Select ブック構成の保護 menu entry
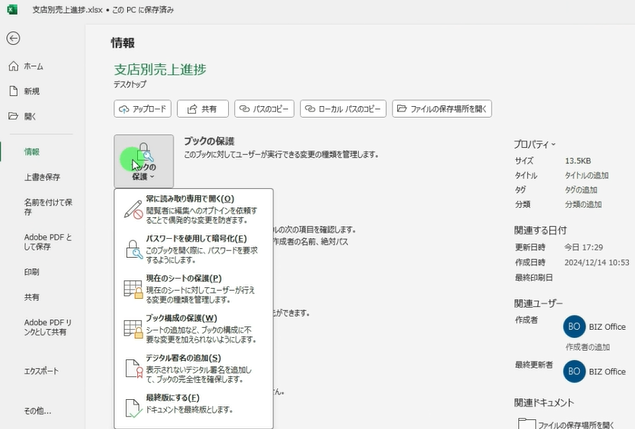Viewport: 635px width, 429px height. pyautogui.click(x=194, y=329)
